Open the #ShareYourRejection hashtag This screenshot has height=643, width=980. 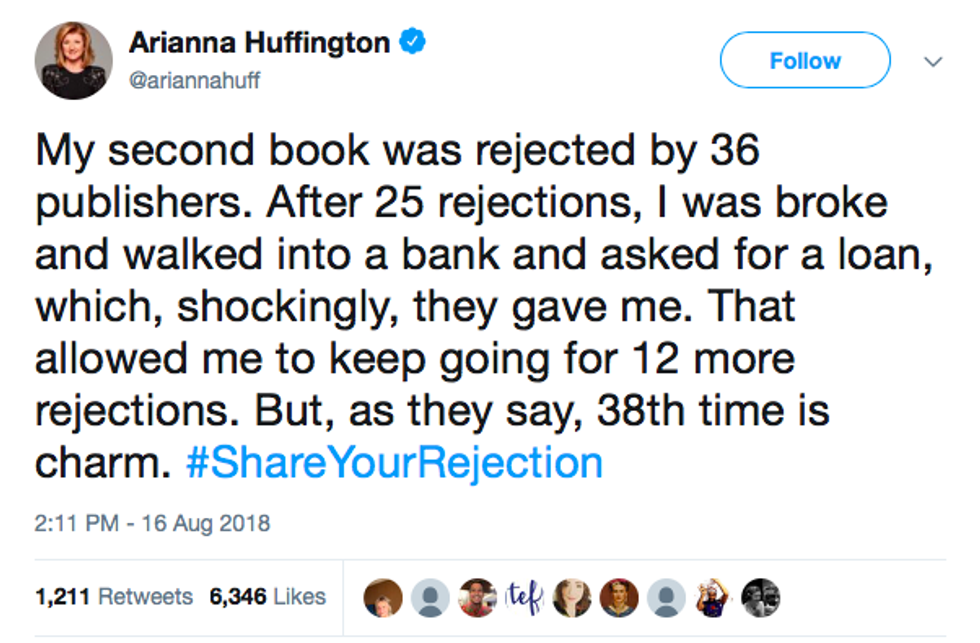(395, 463)
